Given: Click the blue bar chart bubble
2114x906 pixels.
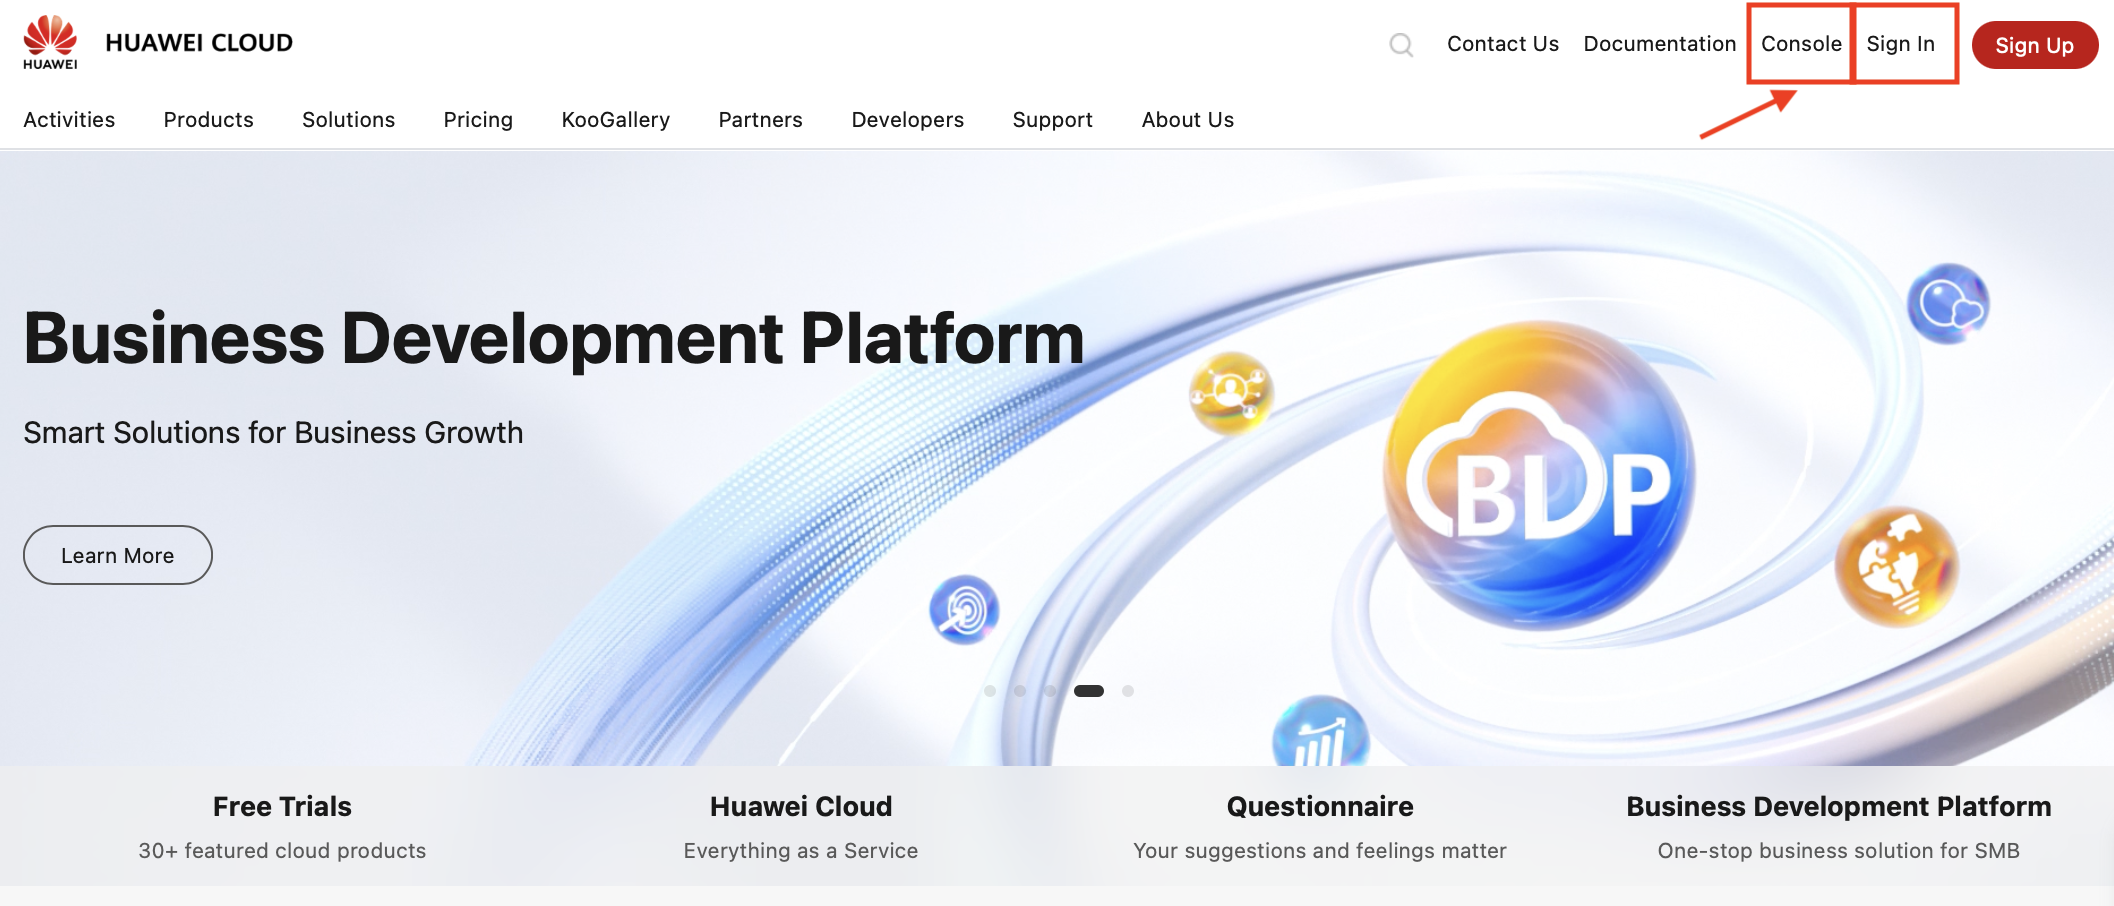Looking at the screenshot, I should [x=1320, y=736].
